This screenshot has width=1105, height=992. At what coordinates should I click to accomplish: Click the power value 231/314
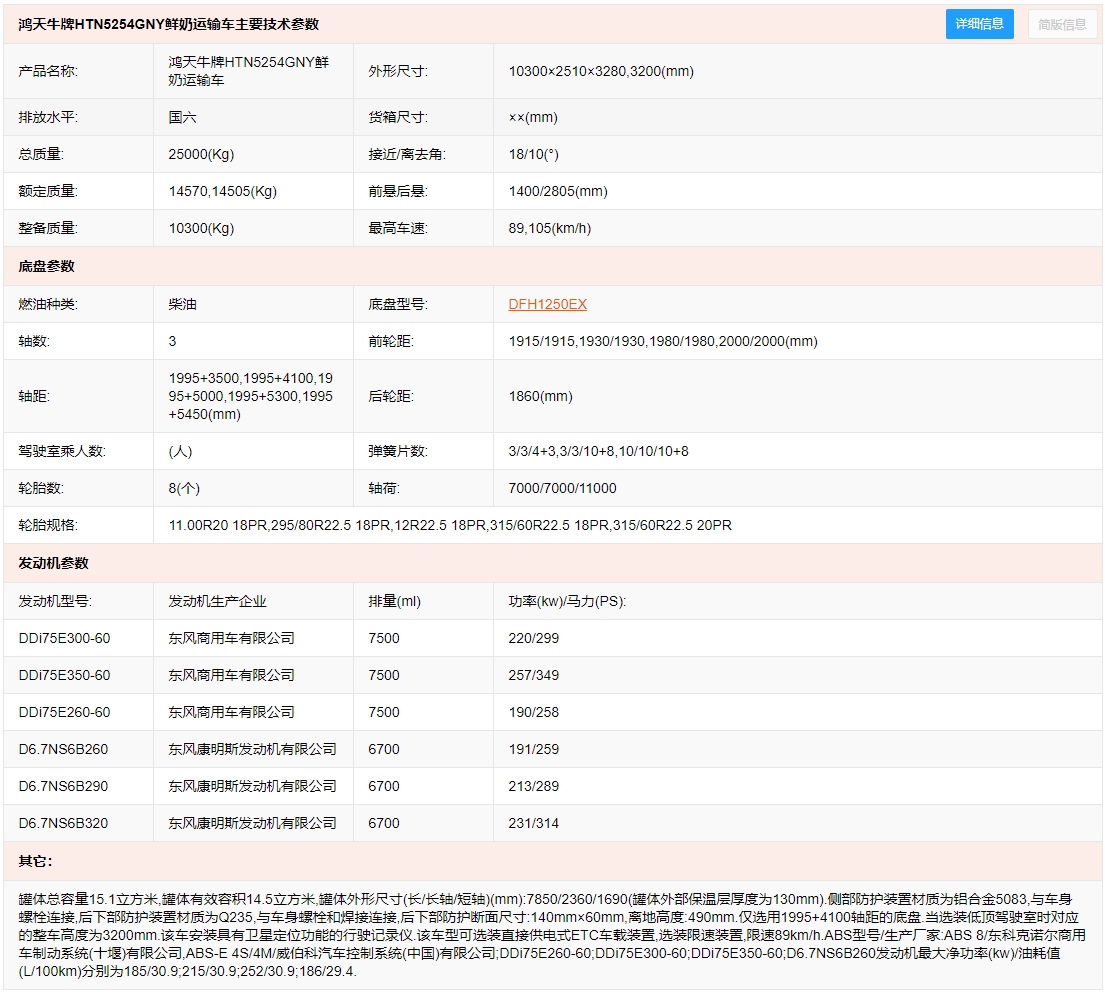[533, 823]
